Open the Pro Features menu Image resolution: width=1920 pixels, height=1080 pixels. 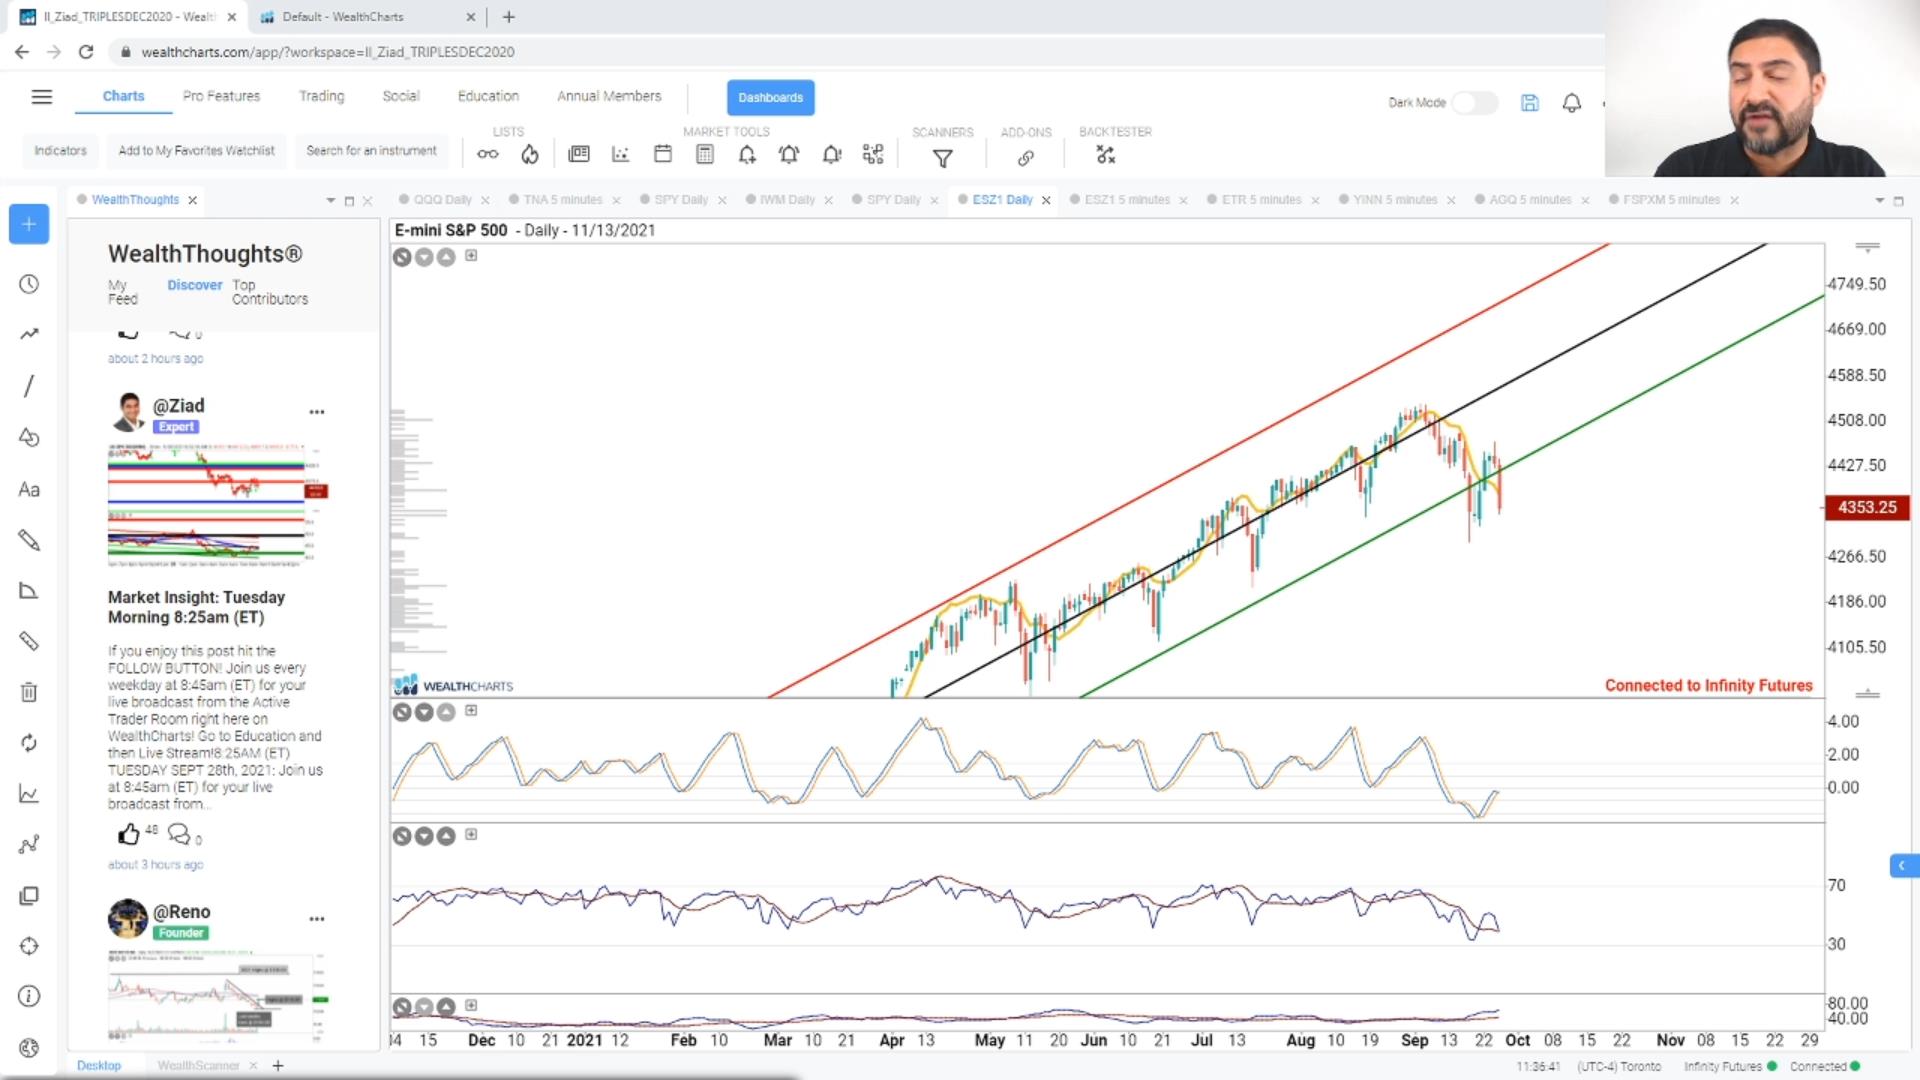(221, 96)
